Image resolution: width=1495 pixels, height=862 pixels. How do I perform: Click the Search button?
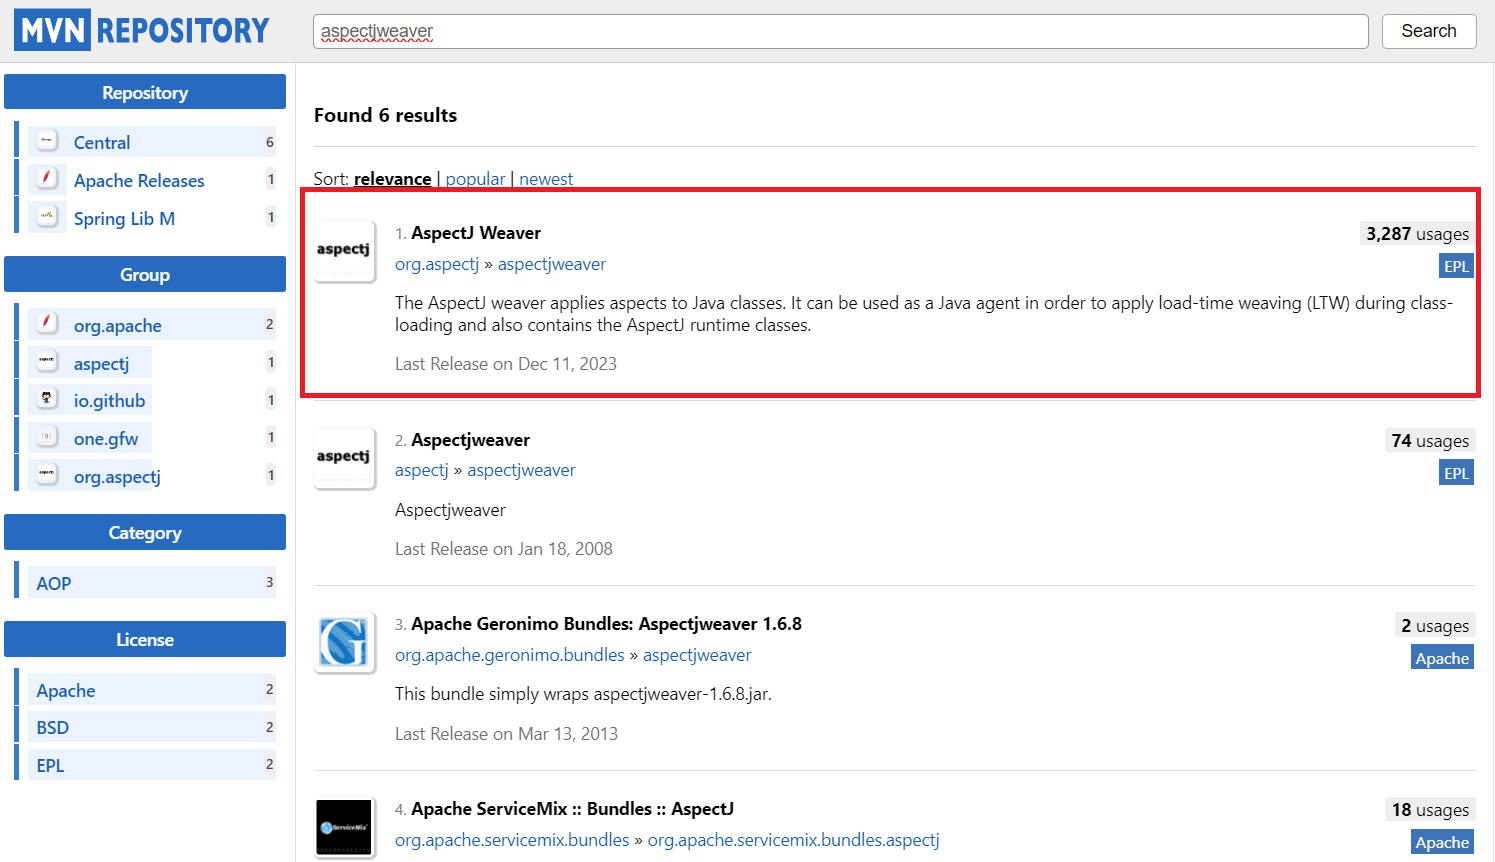[1428, 31]
